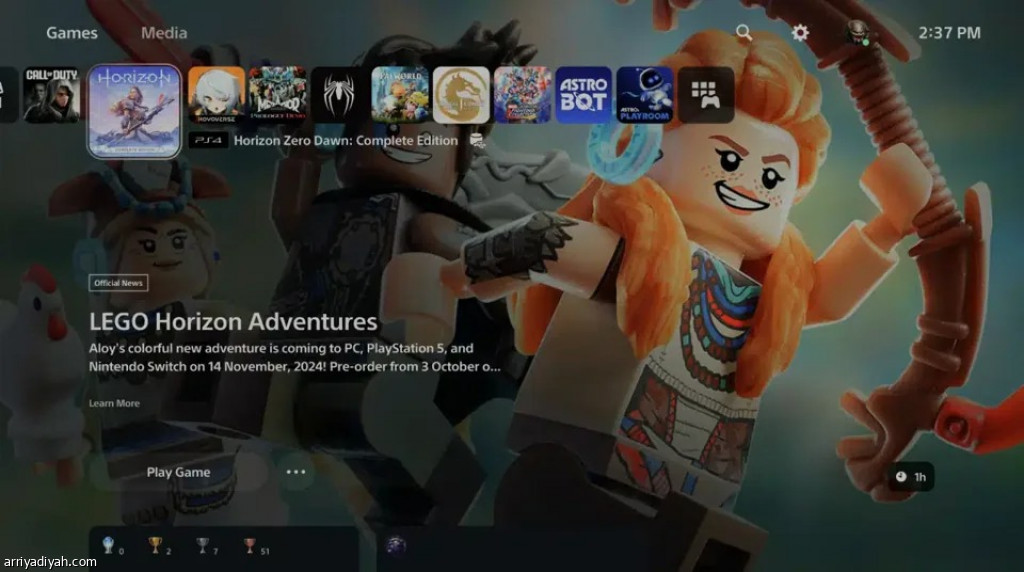
Task: View platinum trophy count
Action: coord(114,546)
